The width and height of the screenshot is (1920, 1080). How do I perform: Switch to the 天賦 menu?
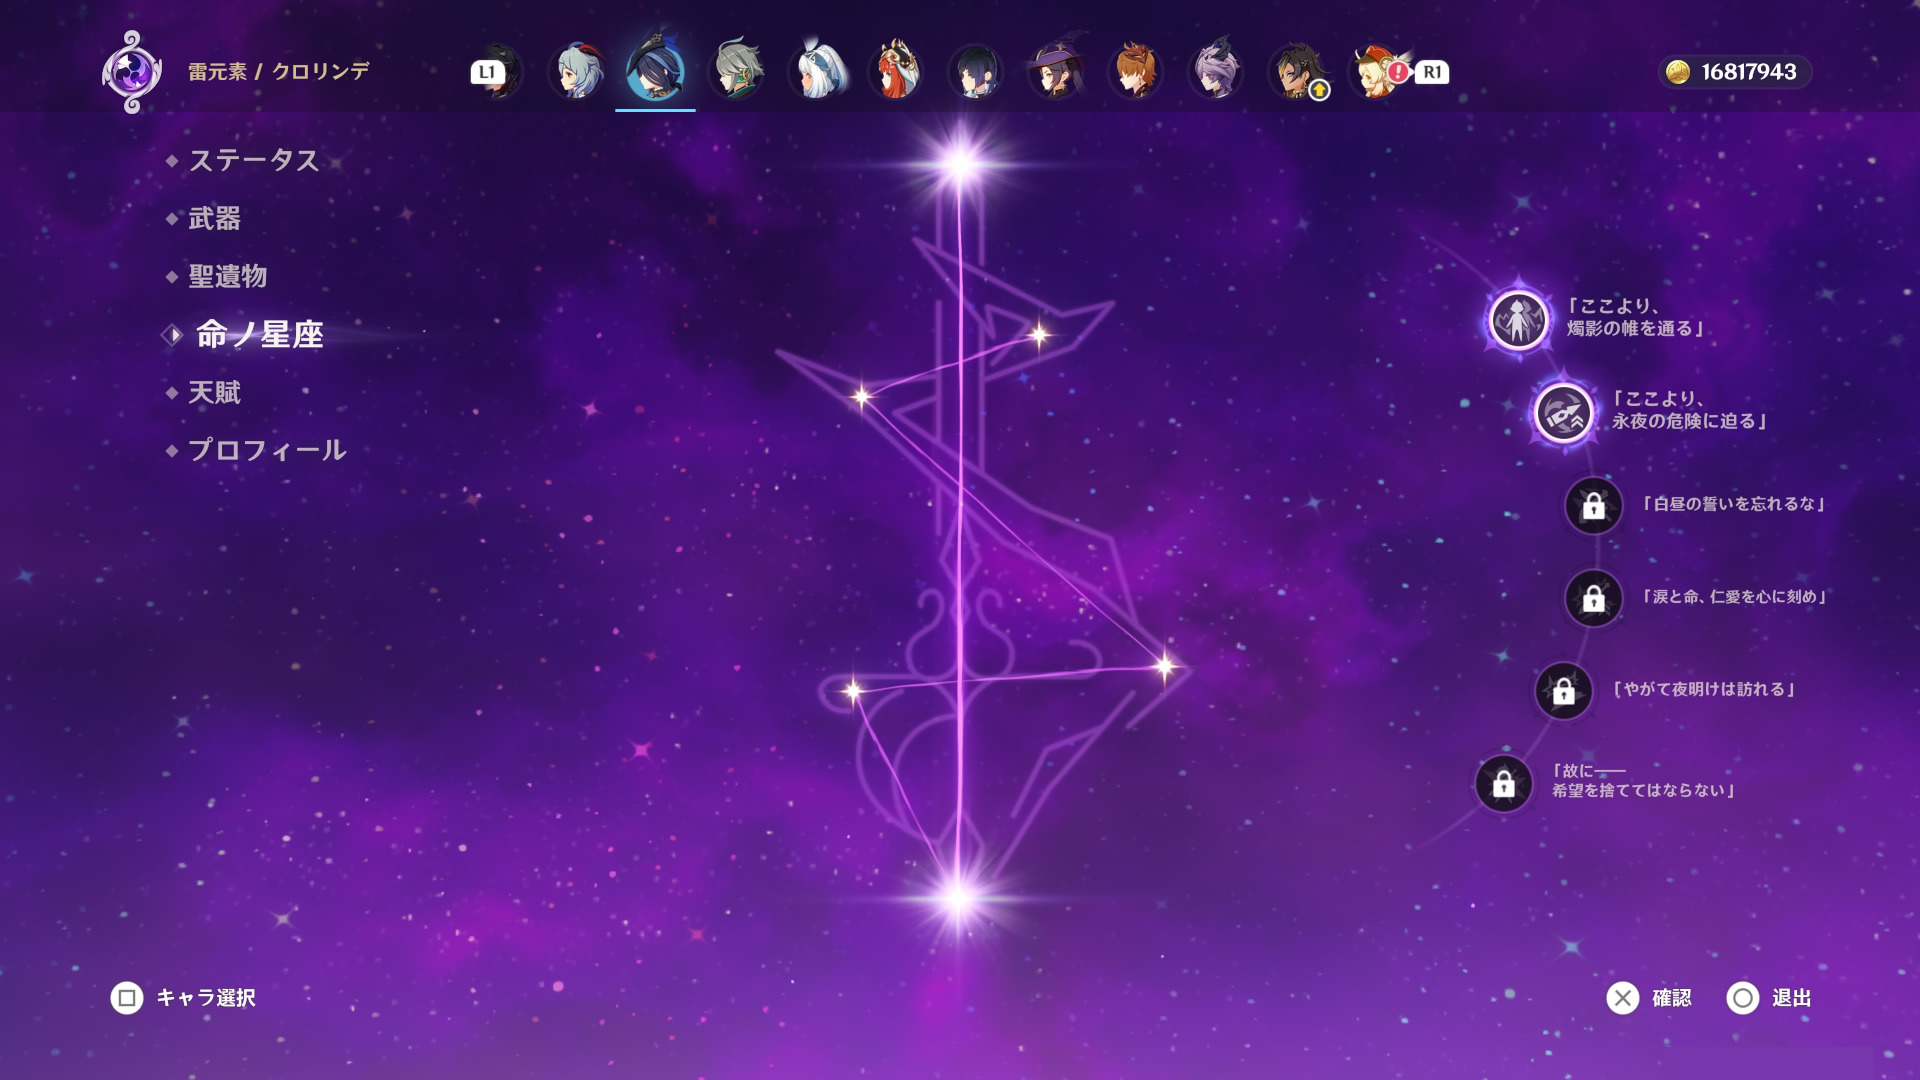[x=215, y=392]
